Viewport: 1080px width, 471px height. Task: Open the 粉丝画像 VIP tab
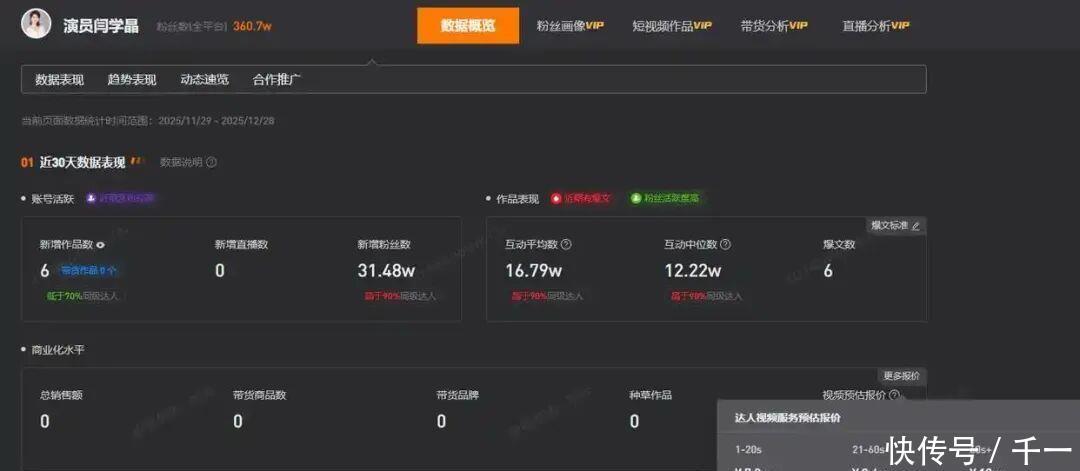tap(570, 26)
